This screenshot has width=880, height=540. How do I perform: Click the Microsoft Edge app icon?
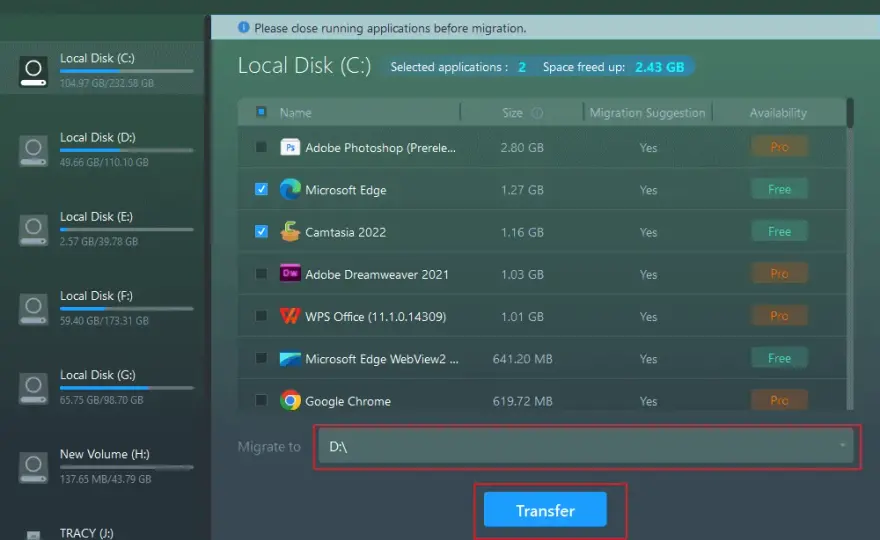pyautogui.click(x=290, y=189)
